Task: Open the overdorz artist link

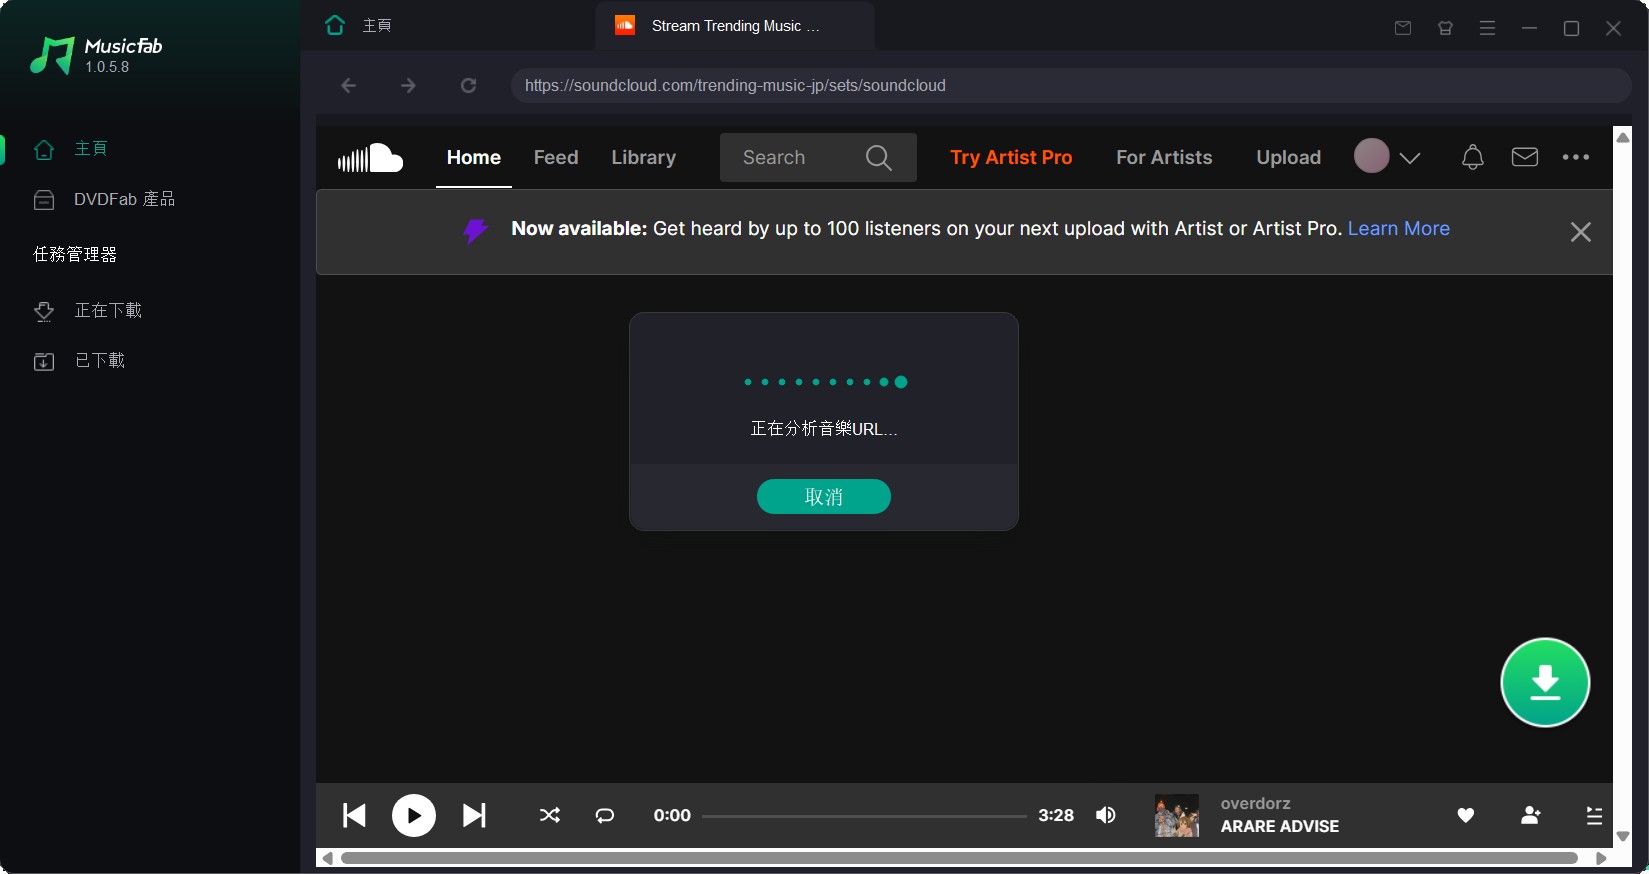Action: tap(1256, 804)
